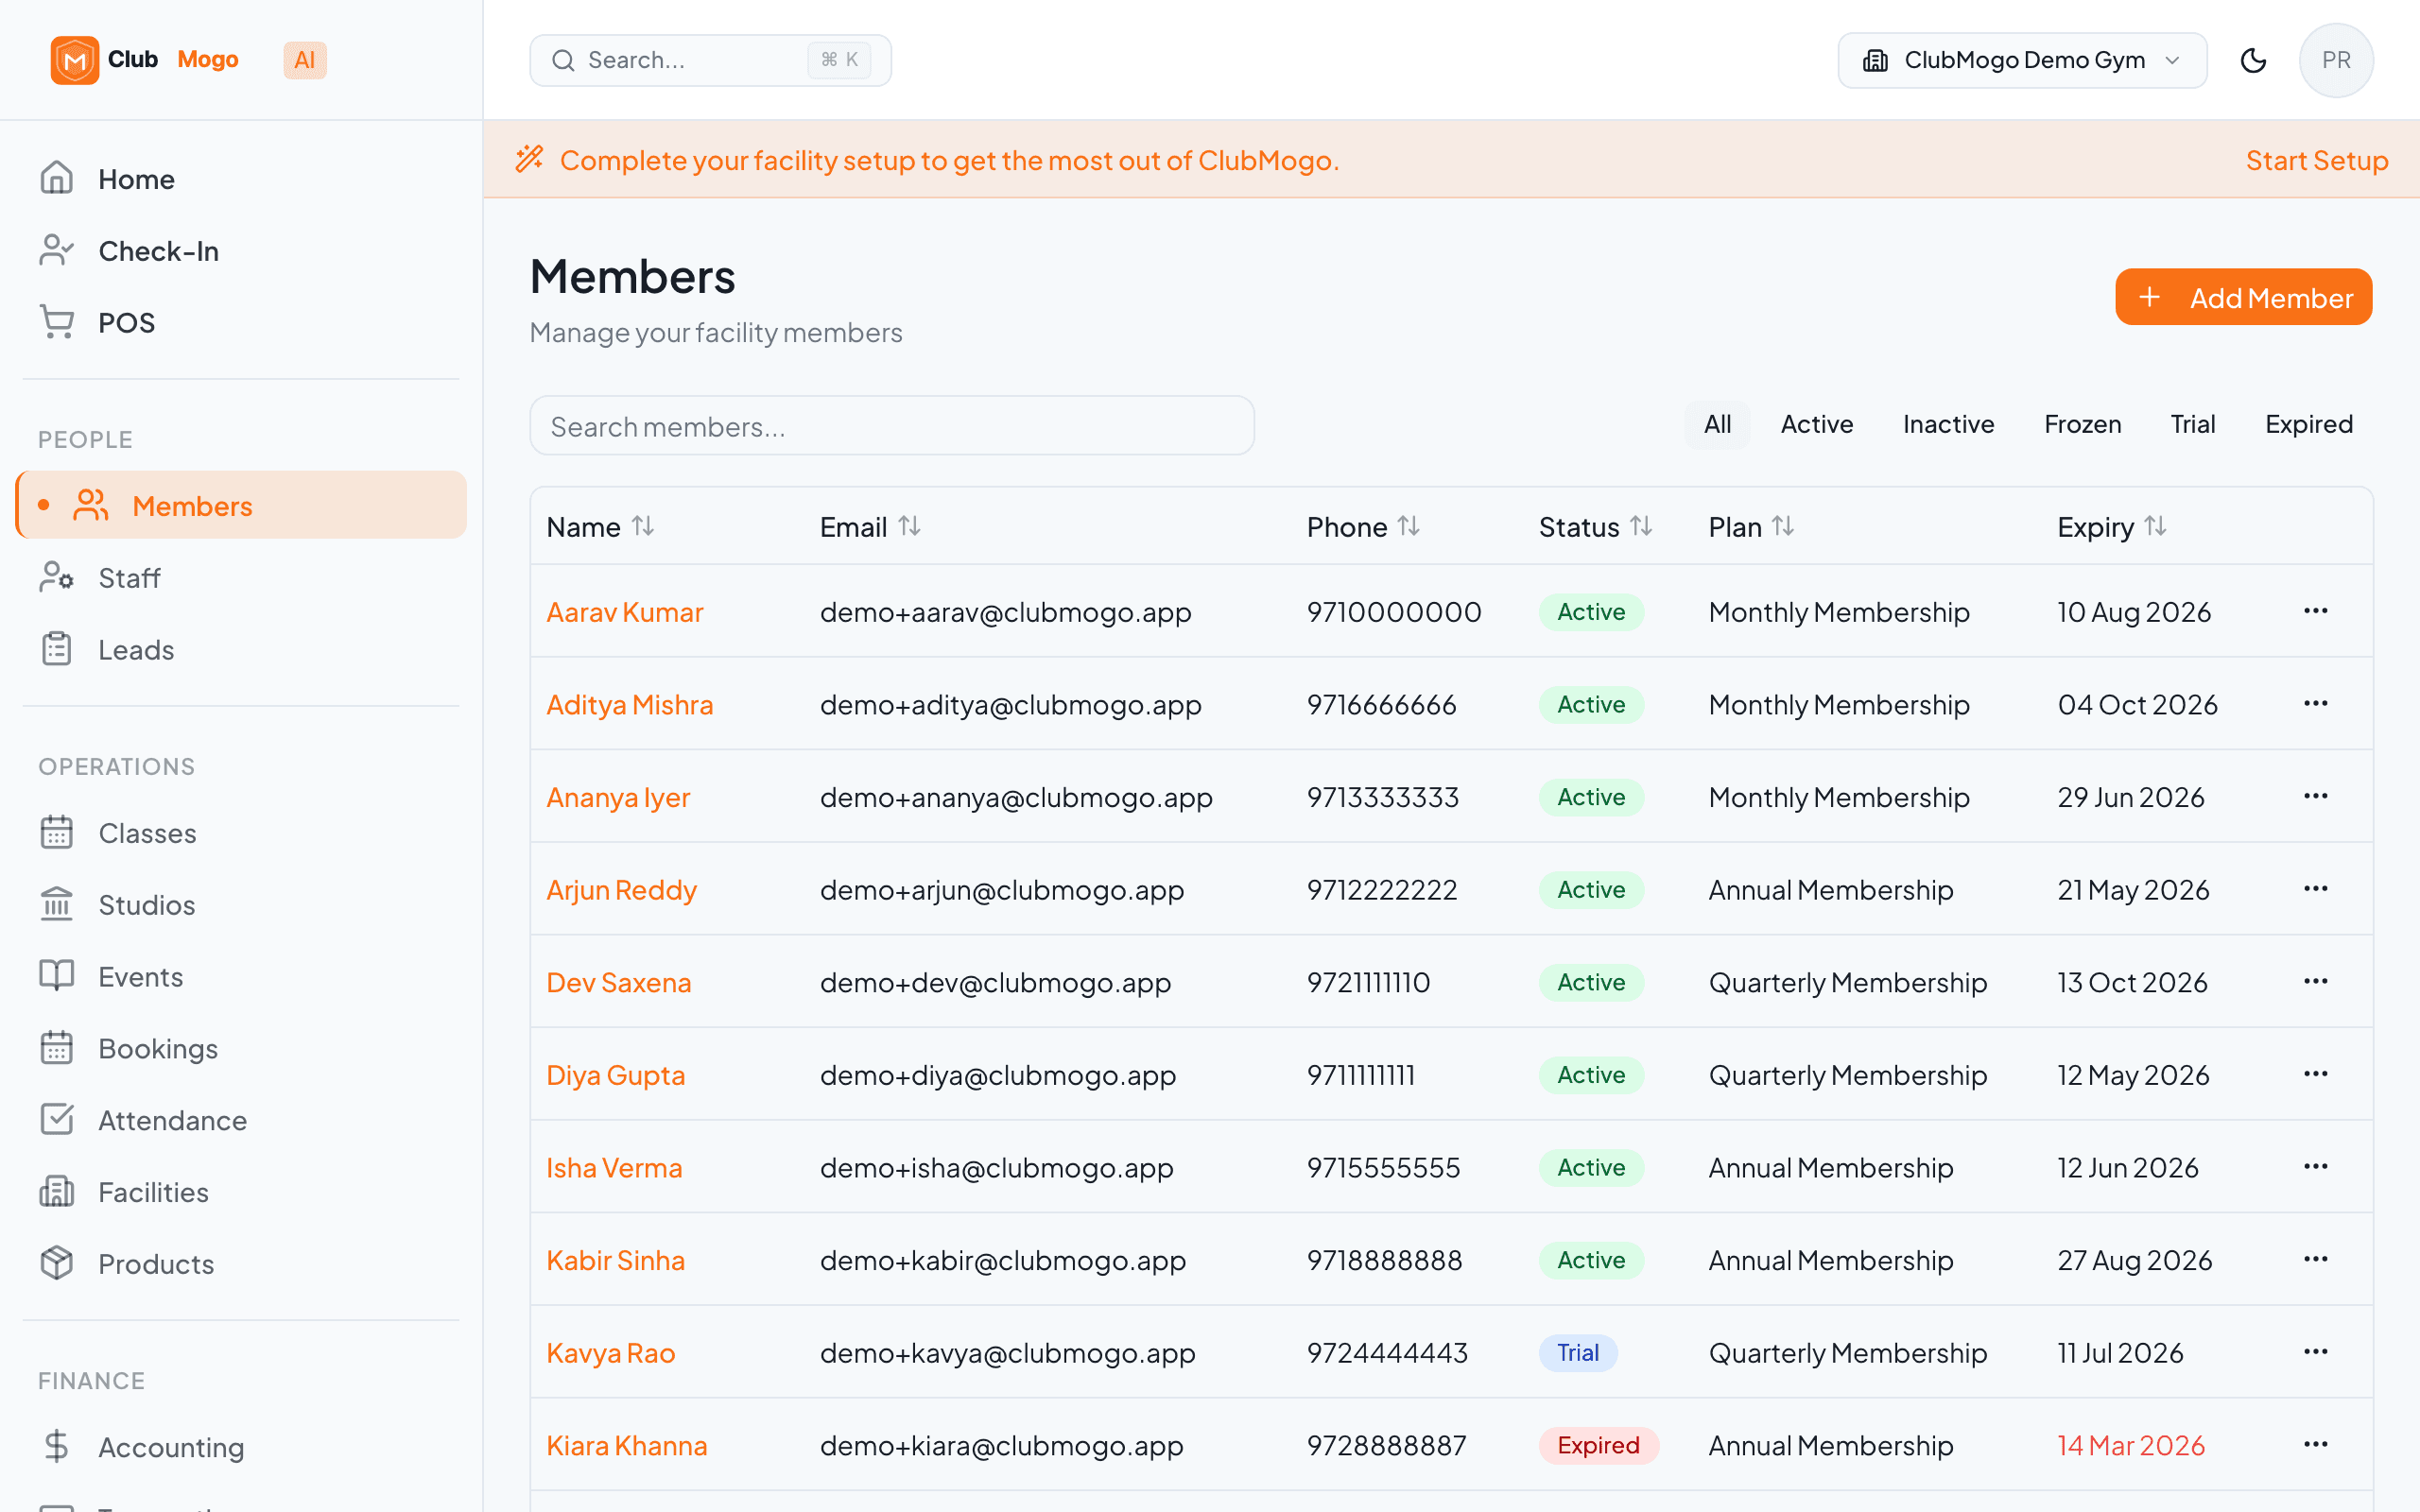2420x1512 pixels.
Task: Click the Add Member button
Action: tap(2243, 297)
